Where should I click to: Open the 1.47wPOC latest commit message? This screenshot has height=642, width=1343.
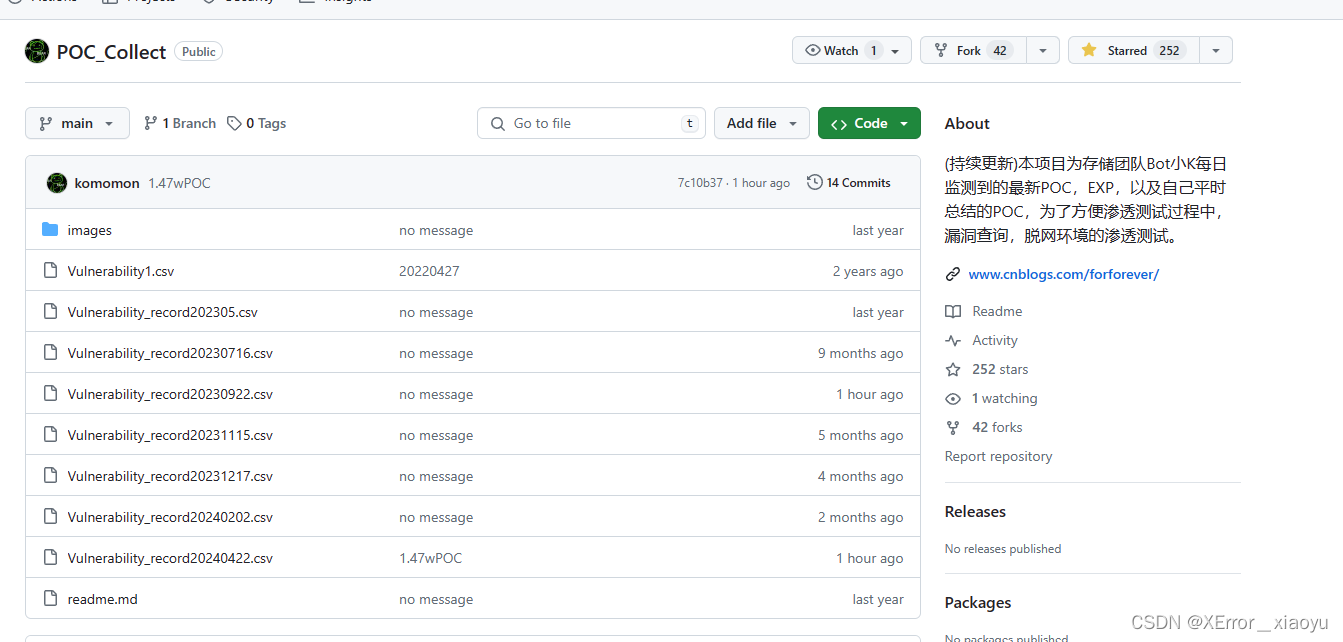[179, 183]
